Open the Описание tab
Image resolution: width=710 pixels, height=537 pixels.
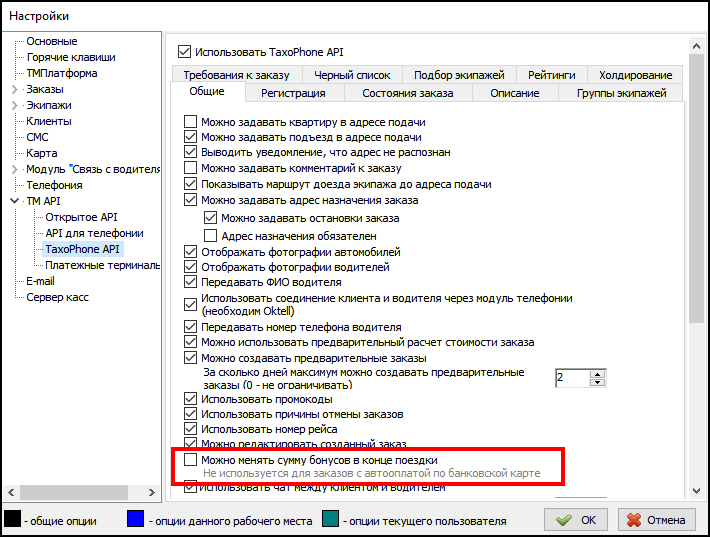coord(514,93)
